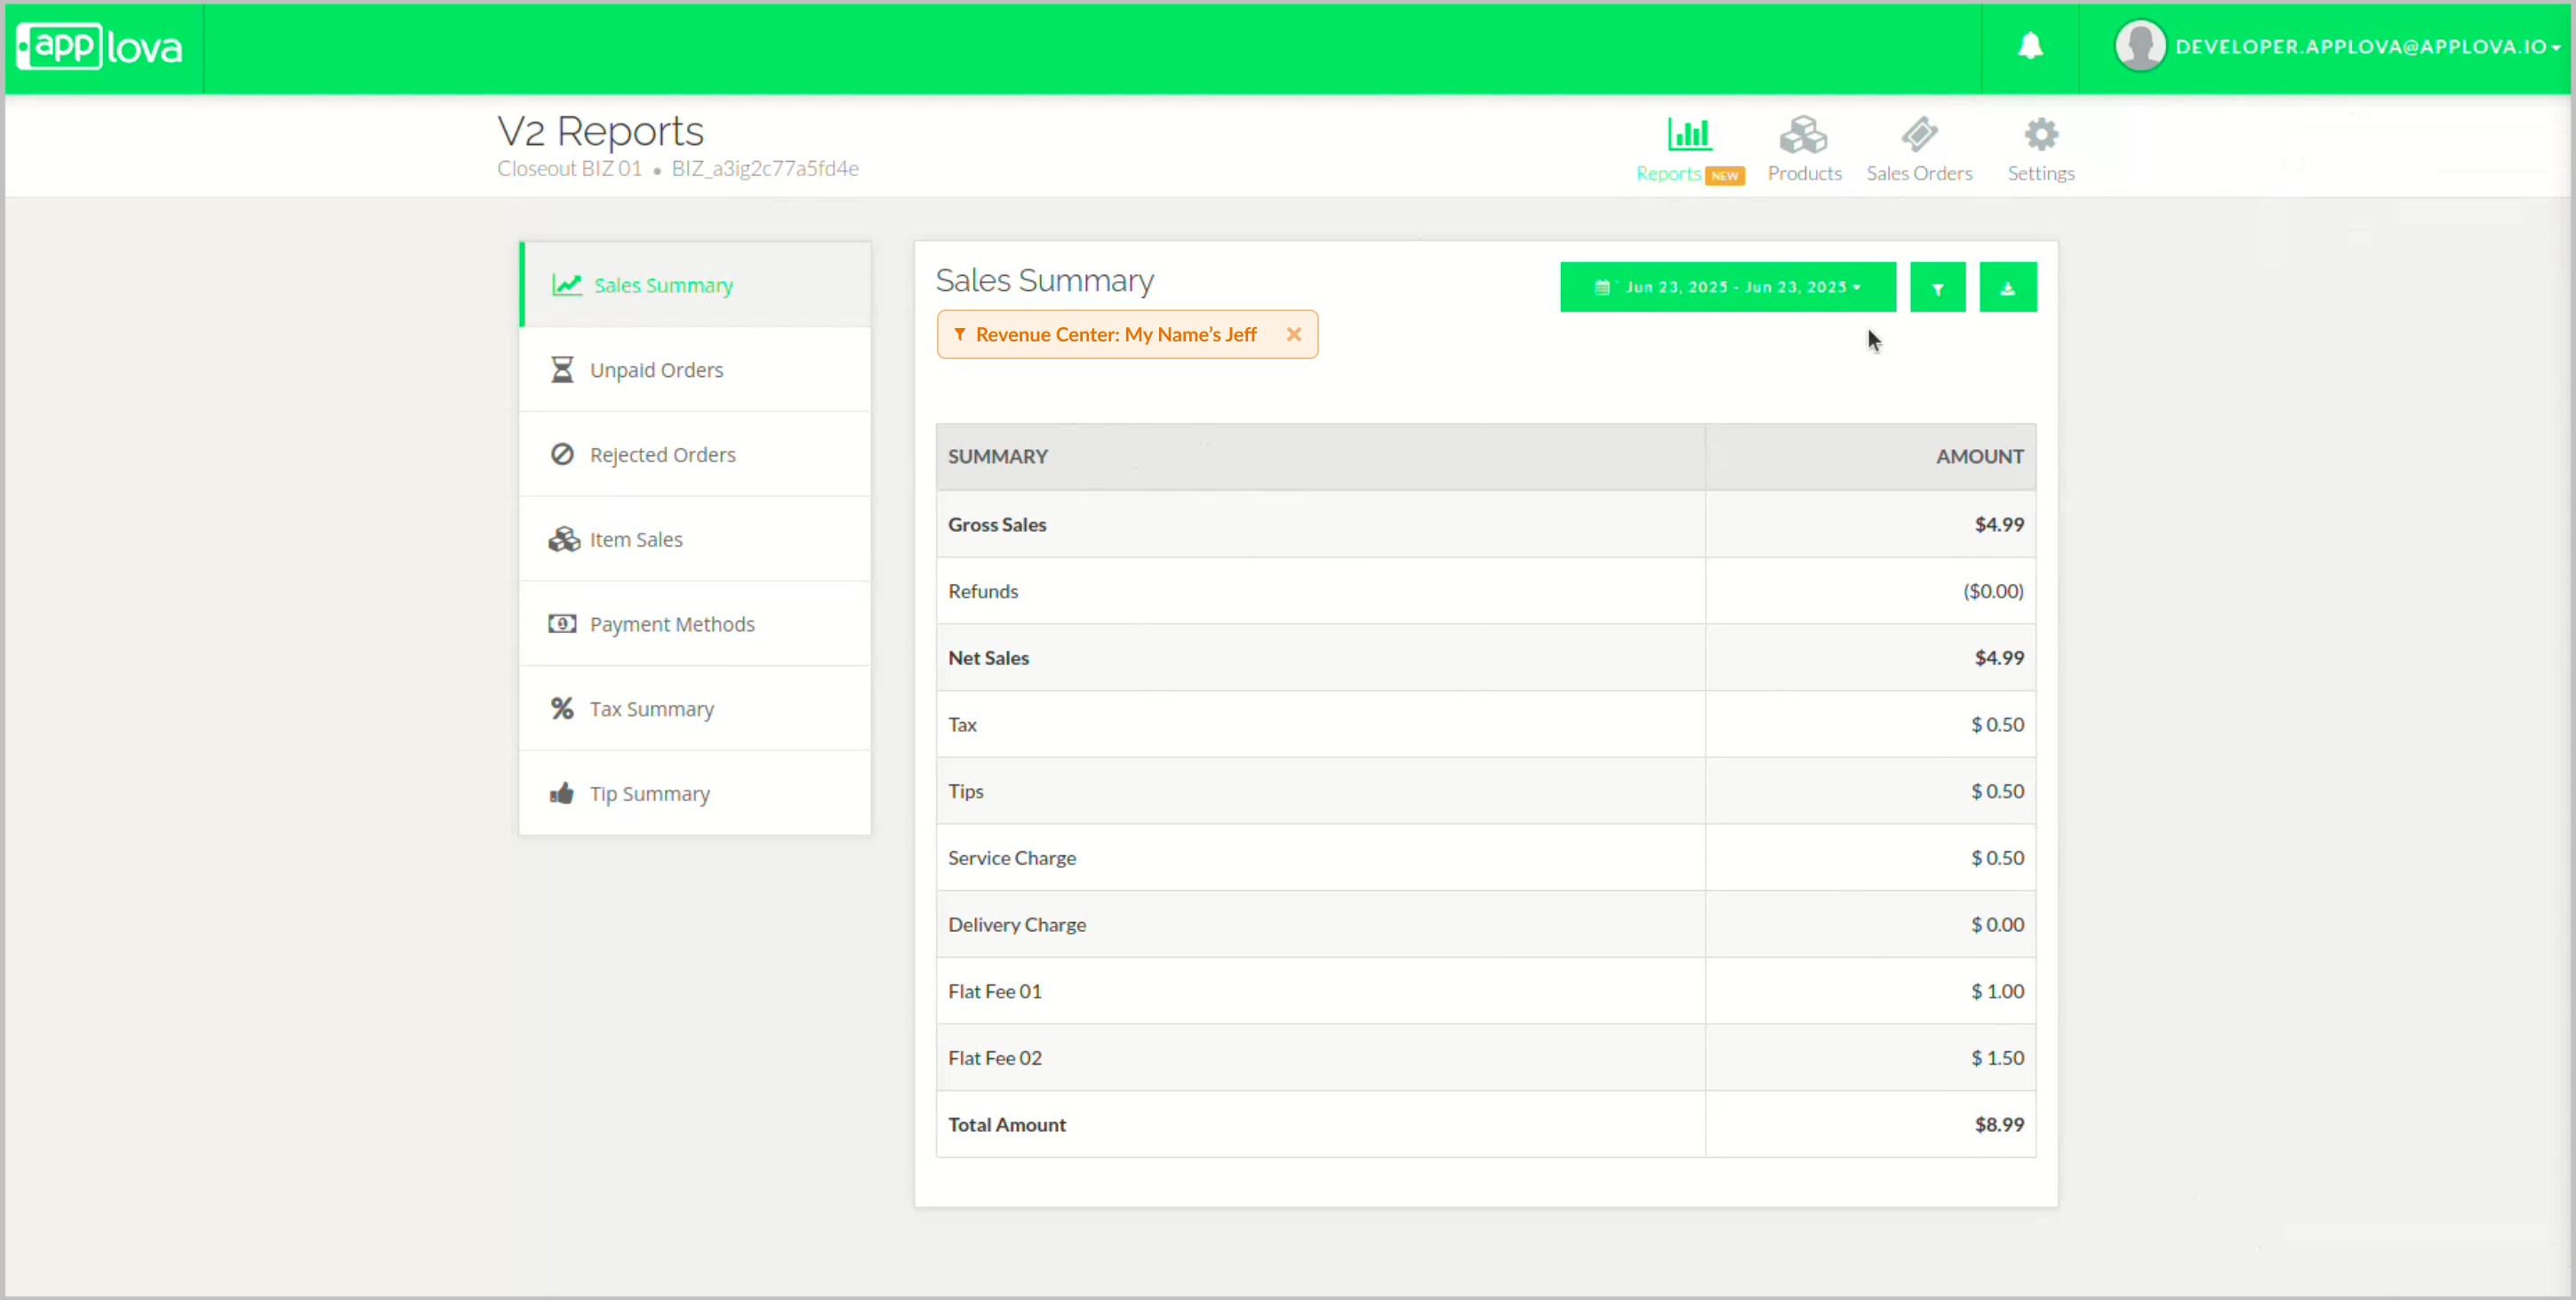The width and height of the screenshot is (2576, 1300).
Task: Click the $ 1.50 Flat Fee 02 value
Action: pyautogui.click(x=1997, y=1058)
